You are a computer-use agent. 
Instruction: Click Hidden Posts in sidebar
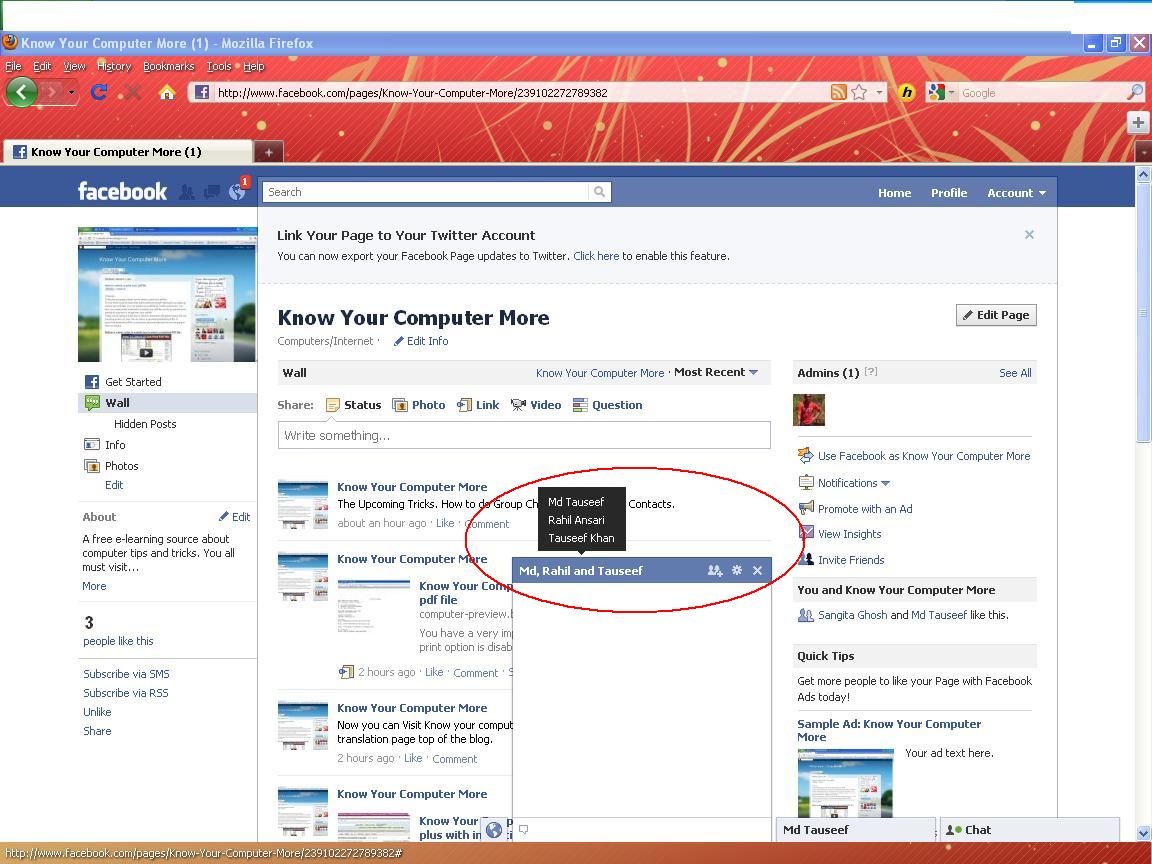(145, 424)
